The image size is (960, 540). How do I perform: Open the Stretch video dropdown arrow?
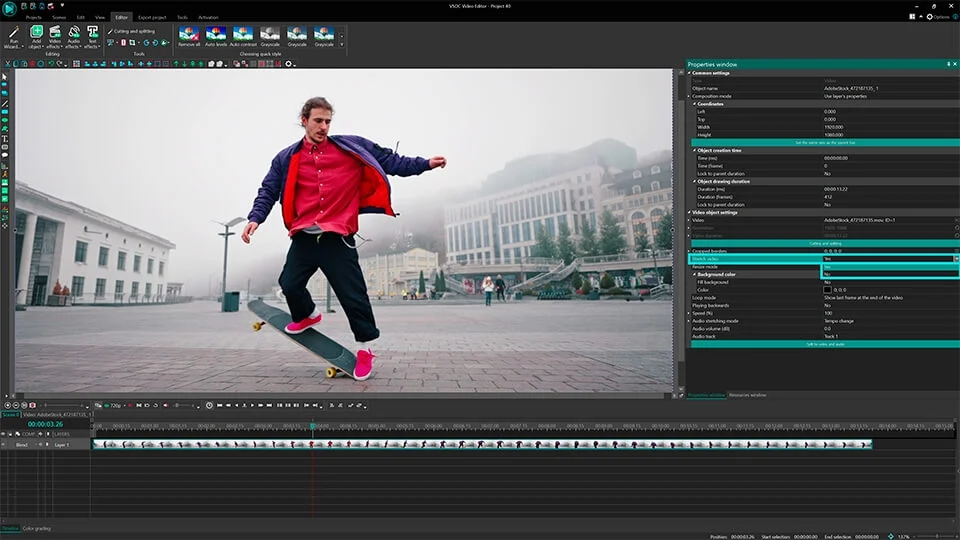click(955, 258)
